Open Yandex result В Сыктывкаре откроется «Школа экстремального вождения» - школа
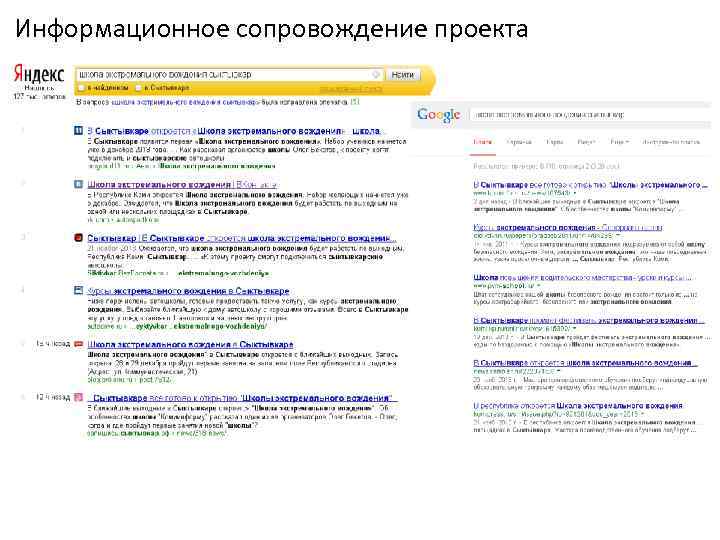The width and height of the screenshot is (720, 540). (x=234, y=131)
